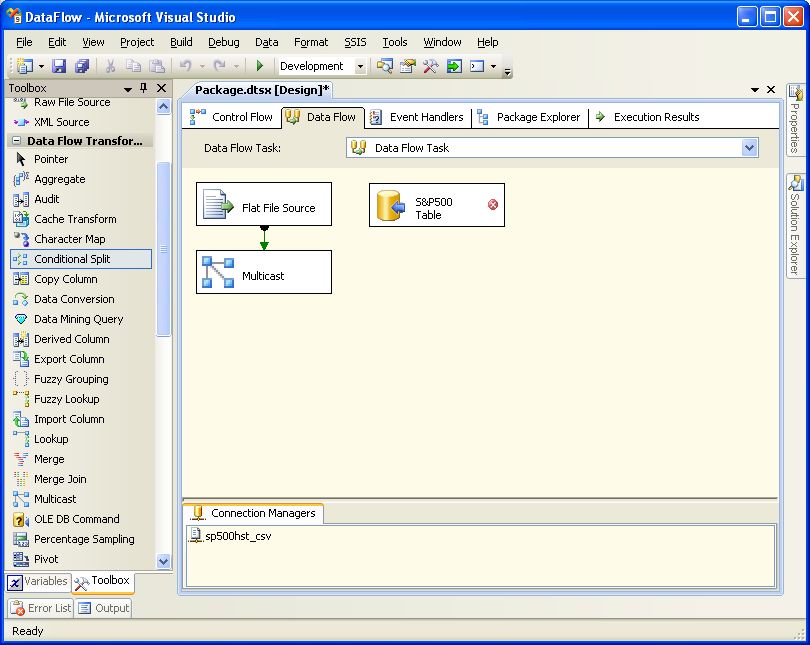Open the Undo history dropdown arrow

point(202,66)
